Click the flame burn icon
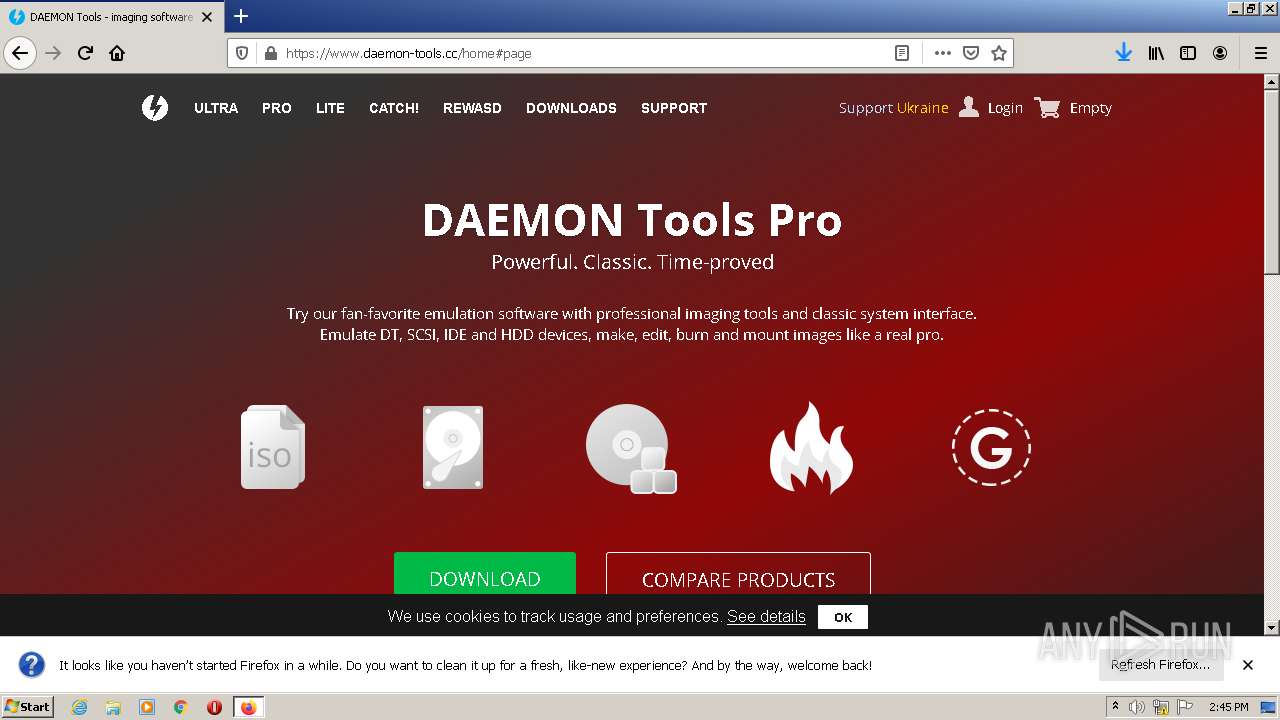1280x720 pixels. tap(811, 447)
